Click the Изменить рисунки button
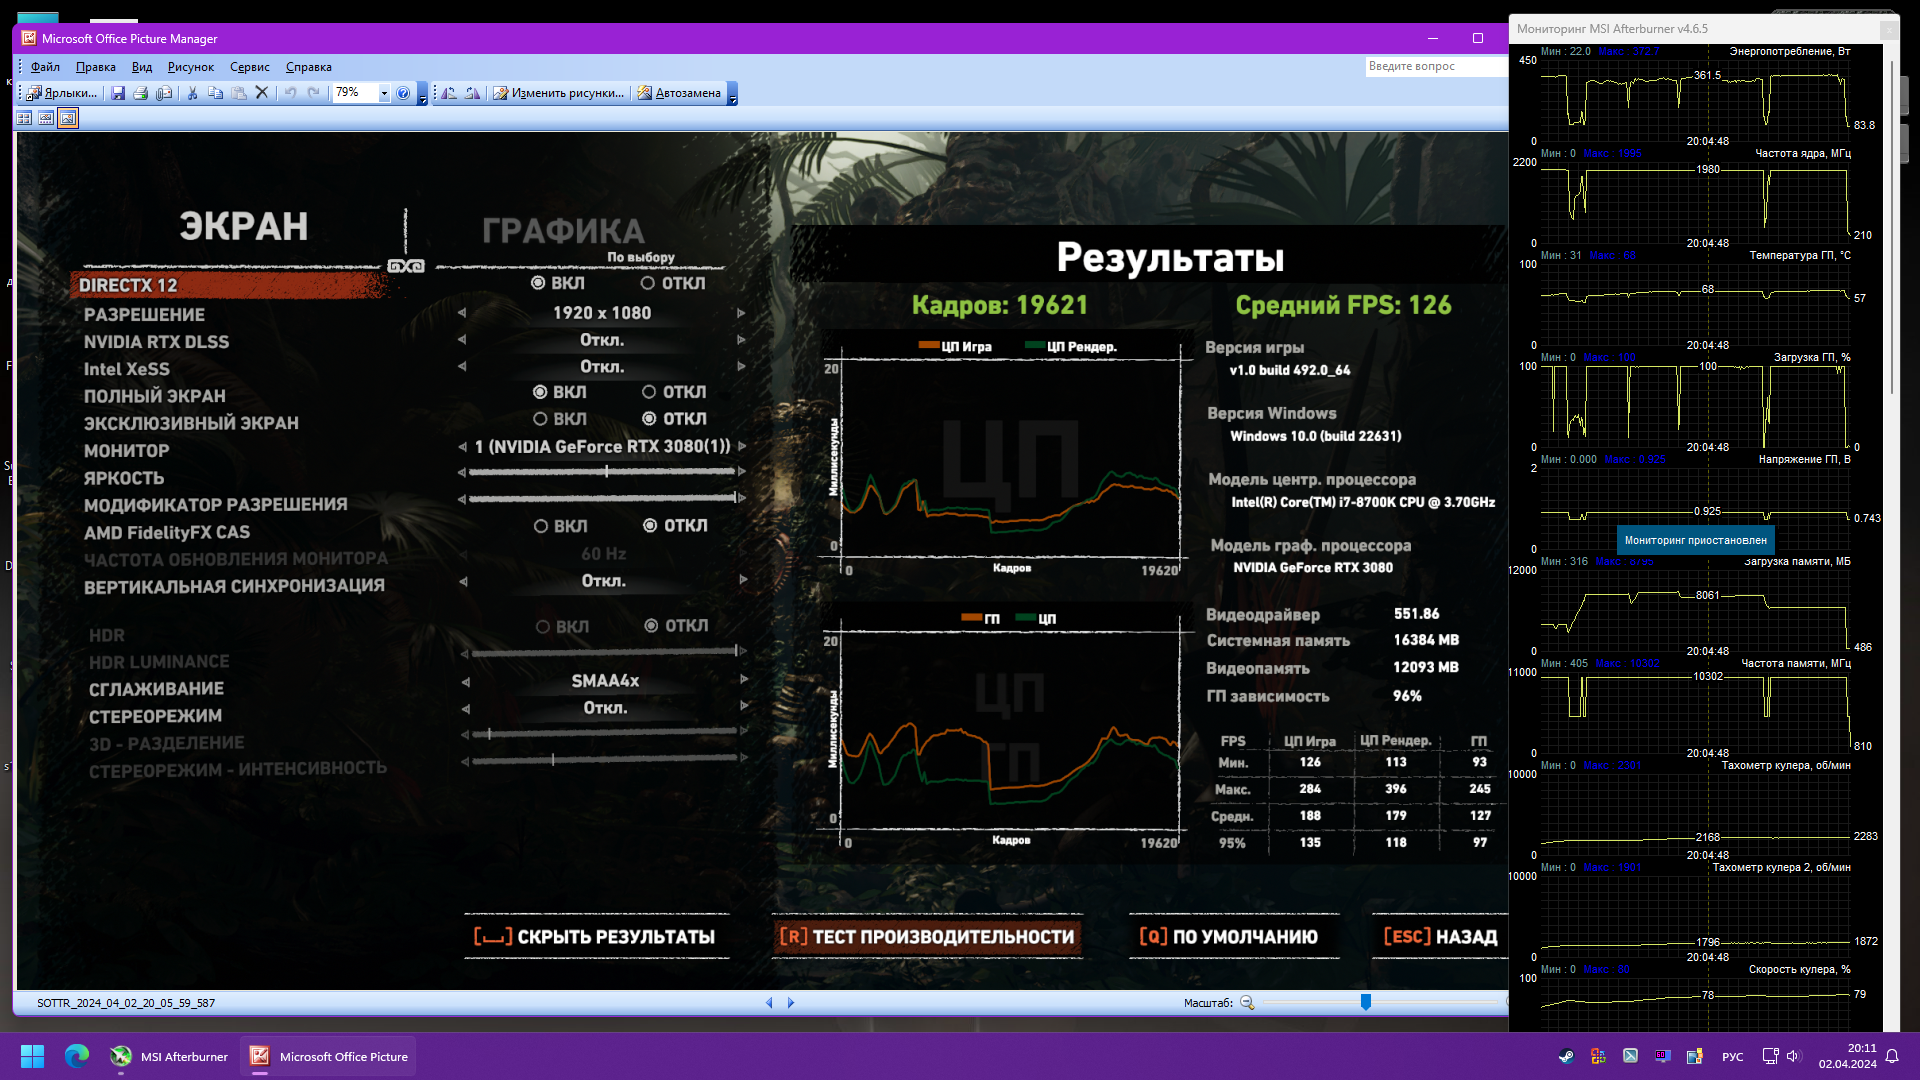Viewport: 1920px width, 1080px height. coord(559,93)
